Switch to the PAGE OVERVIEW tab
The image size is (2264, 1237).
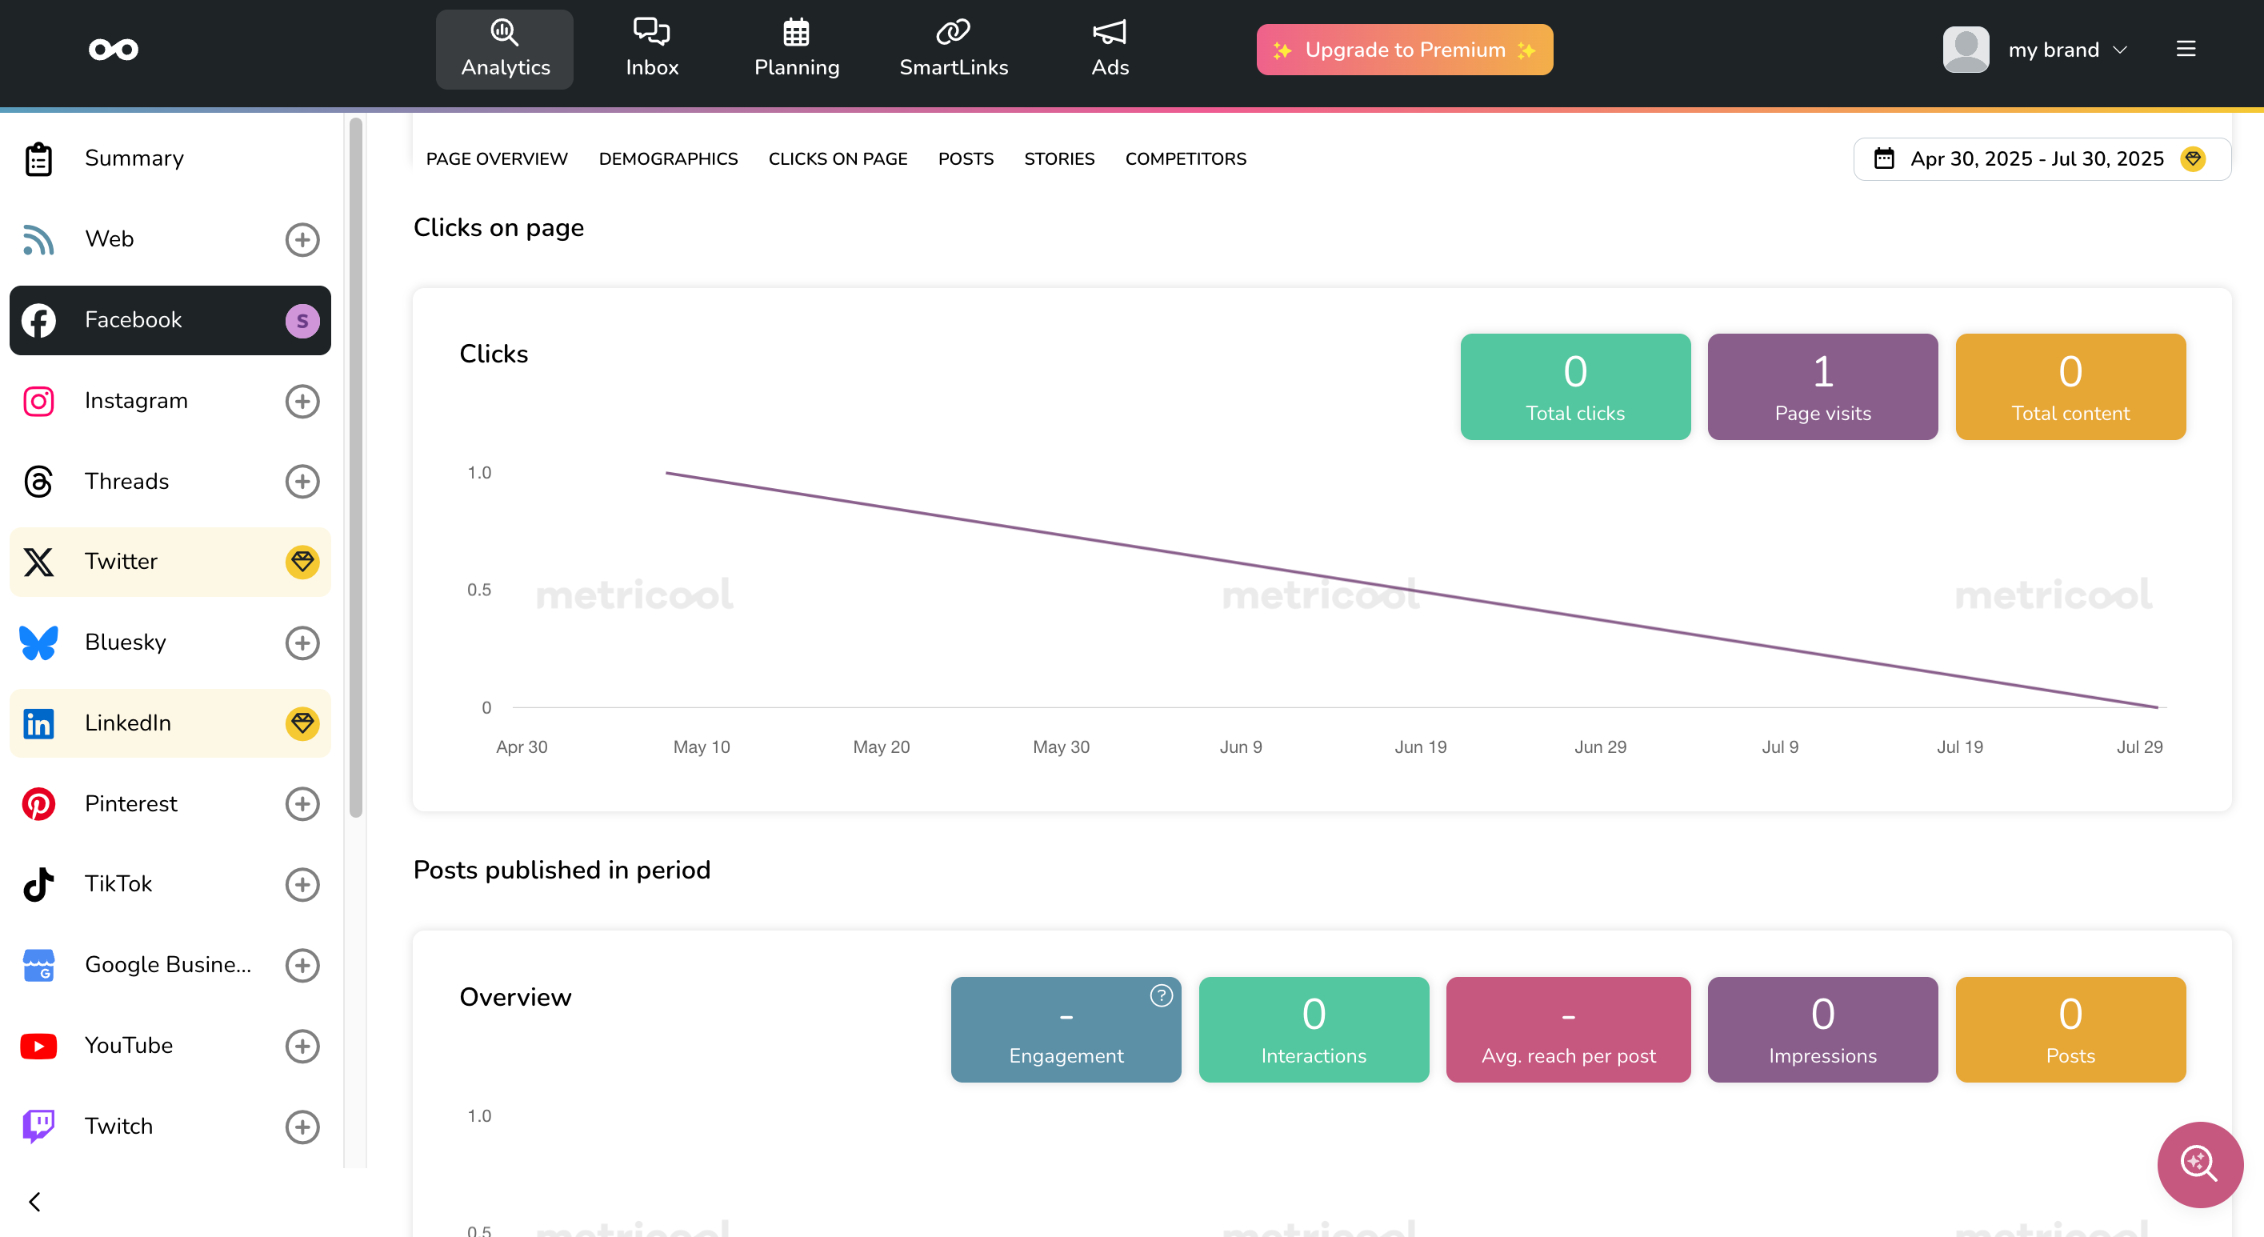(x=497, y=159)
